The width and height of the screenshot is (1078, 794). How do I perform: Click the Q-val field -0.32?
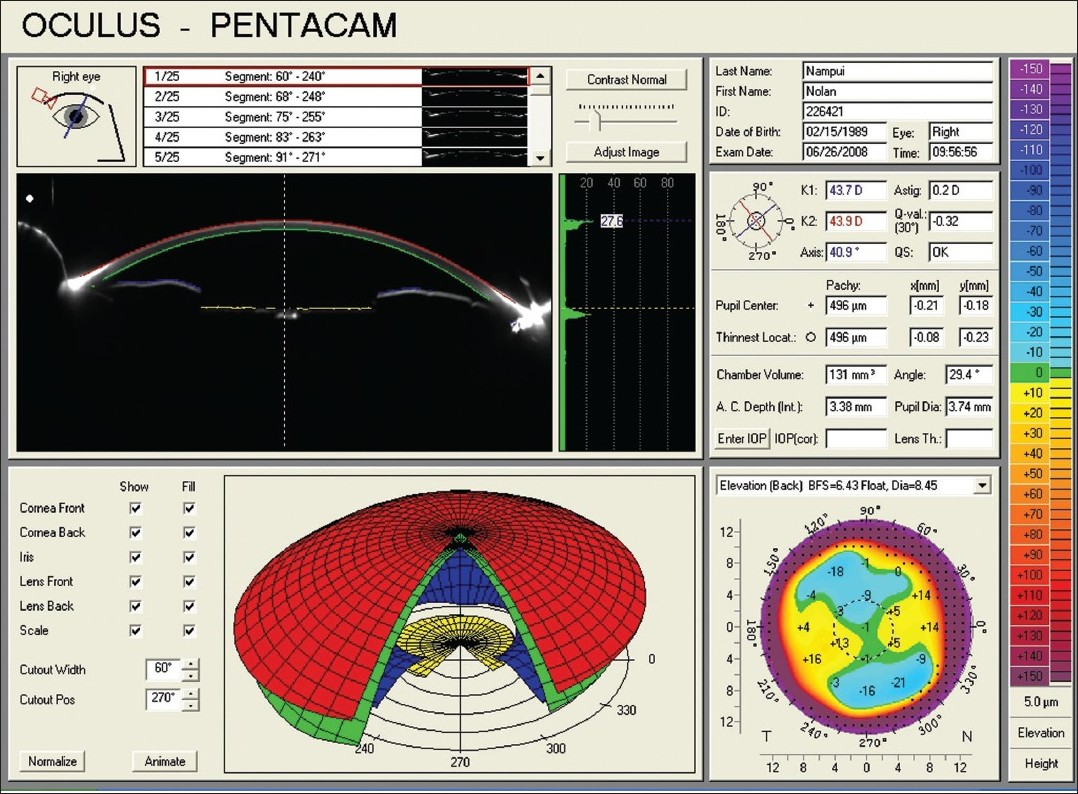coord(961,221)
